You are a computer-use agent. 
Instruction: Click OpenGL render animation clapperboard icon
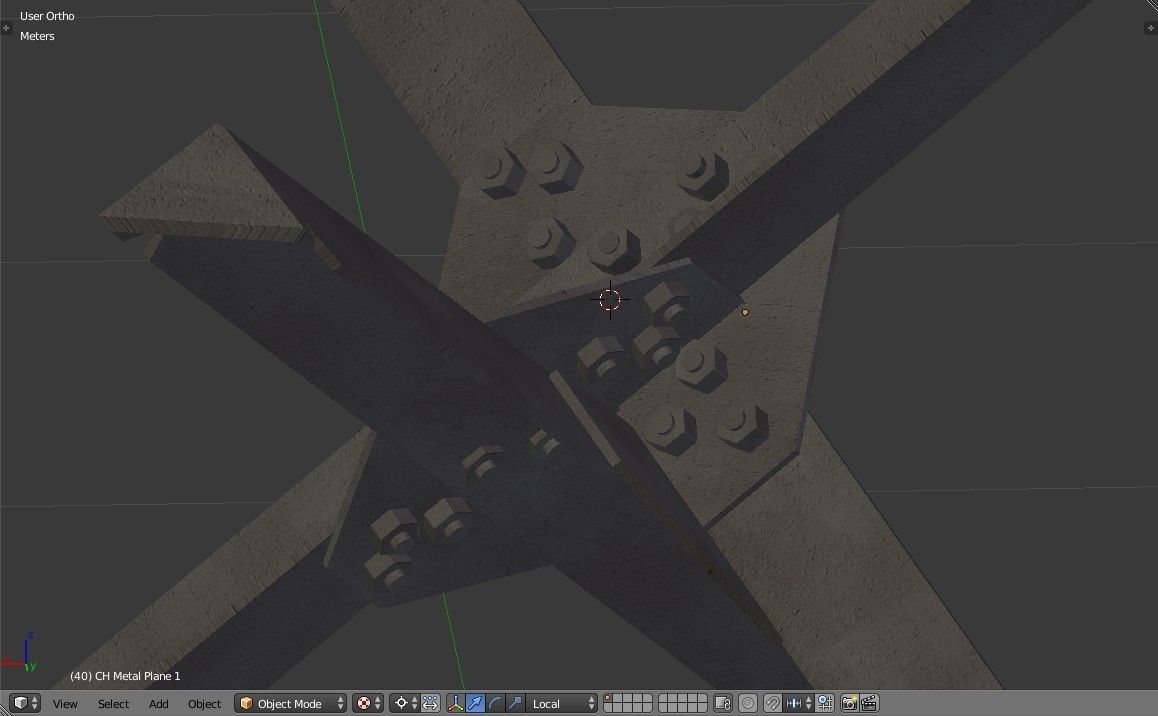868,703
